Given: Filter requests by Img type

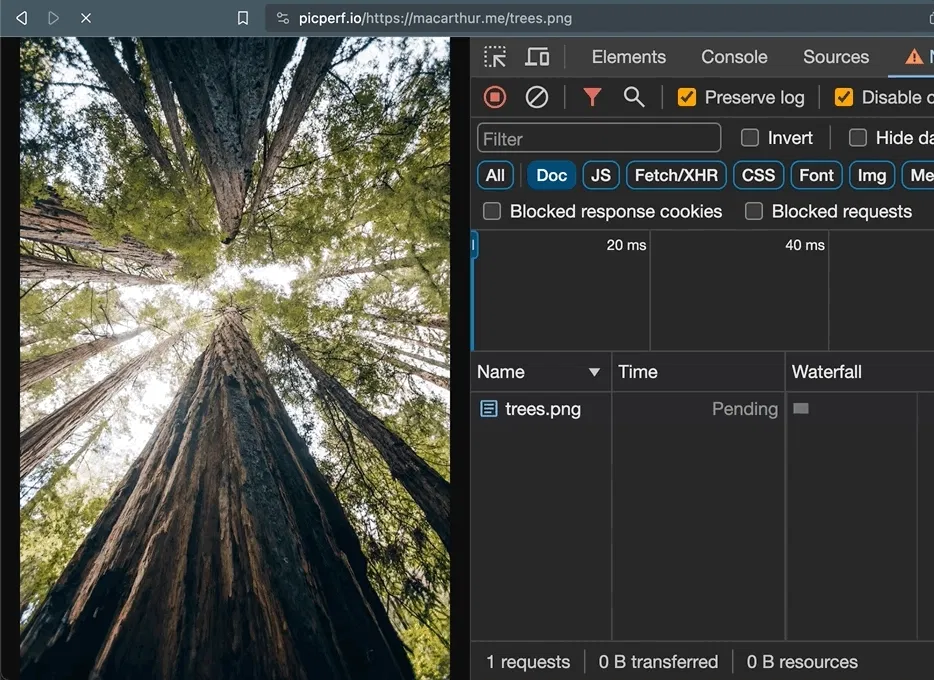Looking at the screenshot, I should (871, 175).
